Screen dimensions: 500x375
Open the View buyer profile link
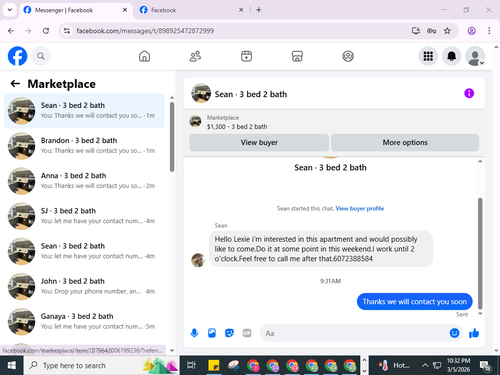coord(360,208)
